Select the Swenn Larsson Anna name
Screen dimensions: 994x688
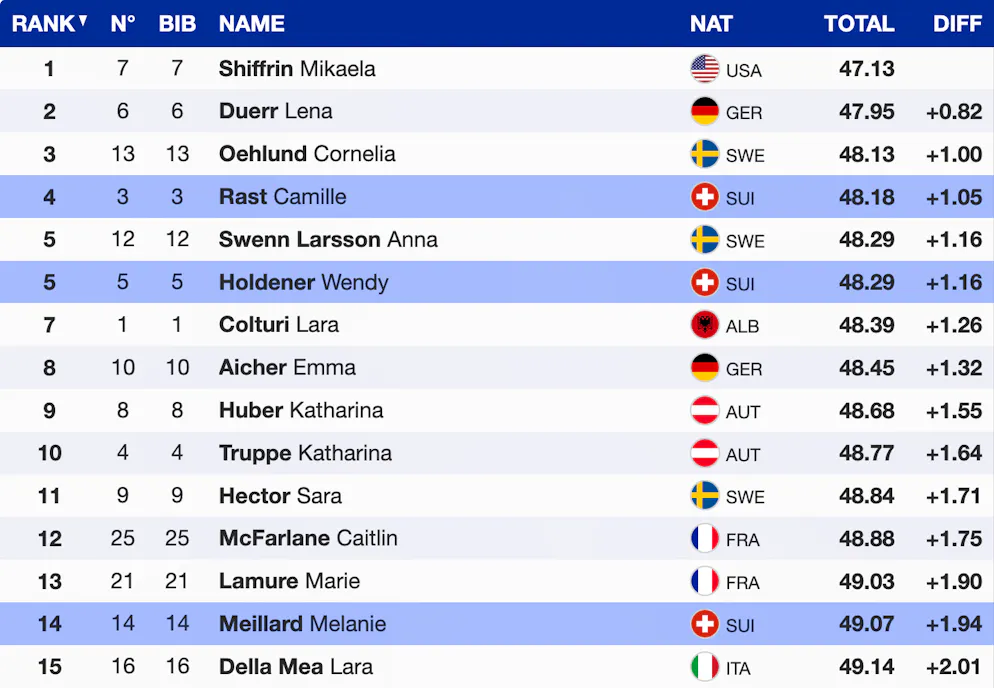click(328, 240)
